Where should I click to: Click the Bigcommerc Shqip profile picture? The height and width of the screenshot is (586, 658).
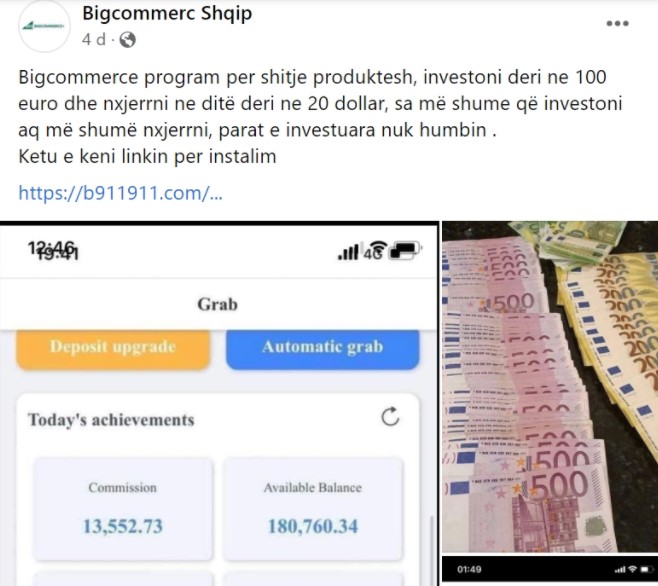[44, 26]
